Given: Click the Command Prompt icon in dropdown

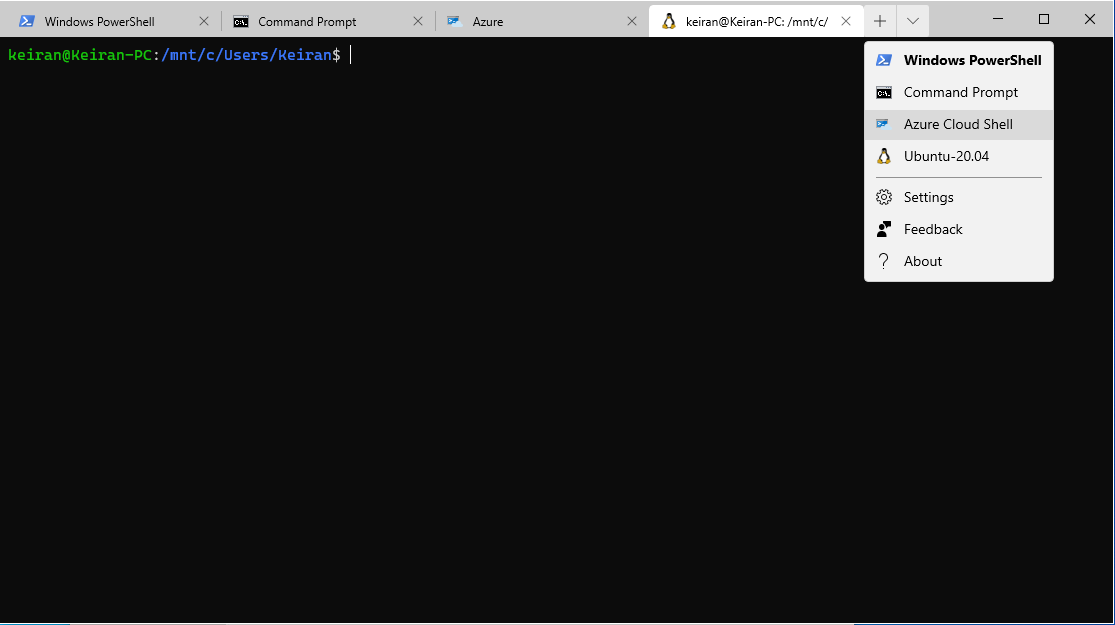Looking at the screenshot, I should [x=884, y=92].
